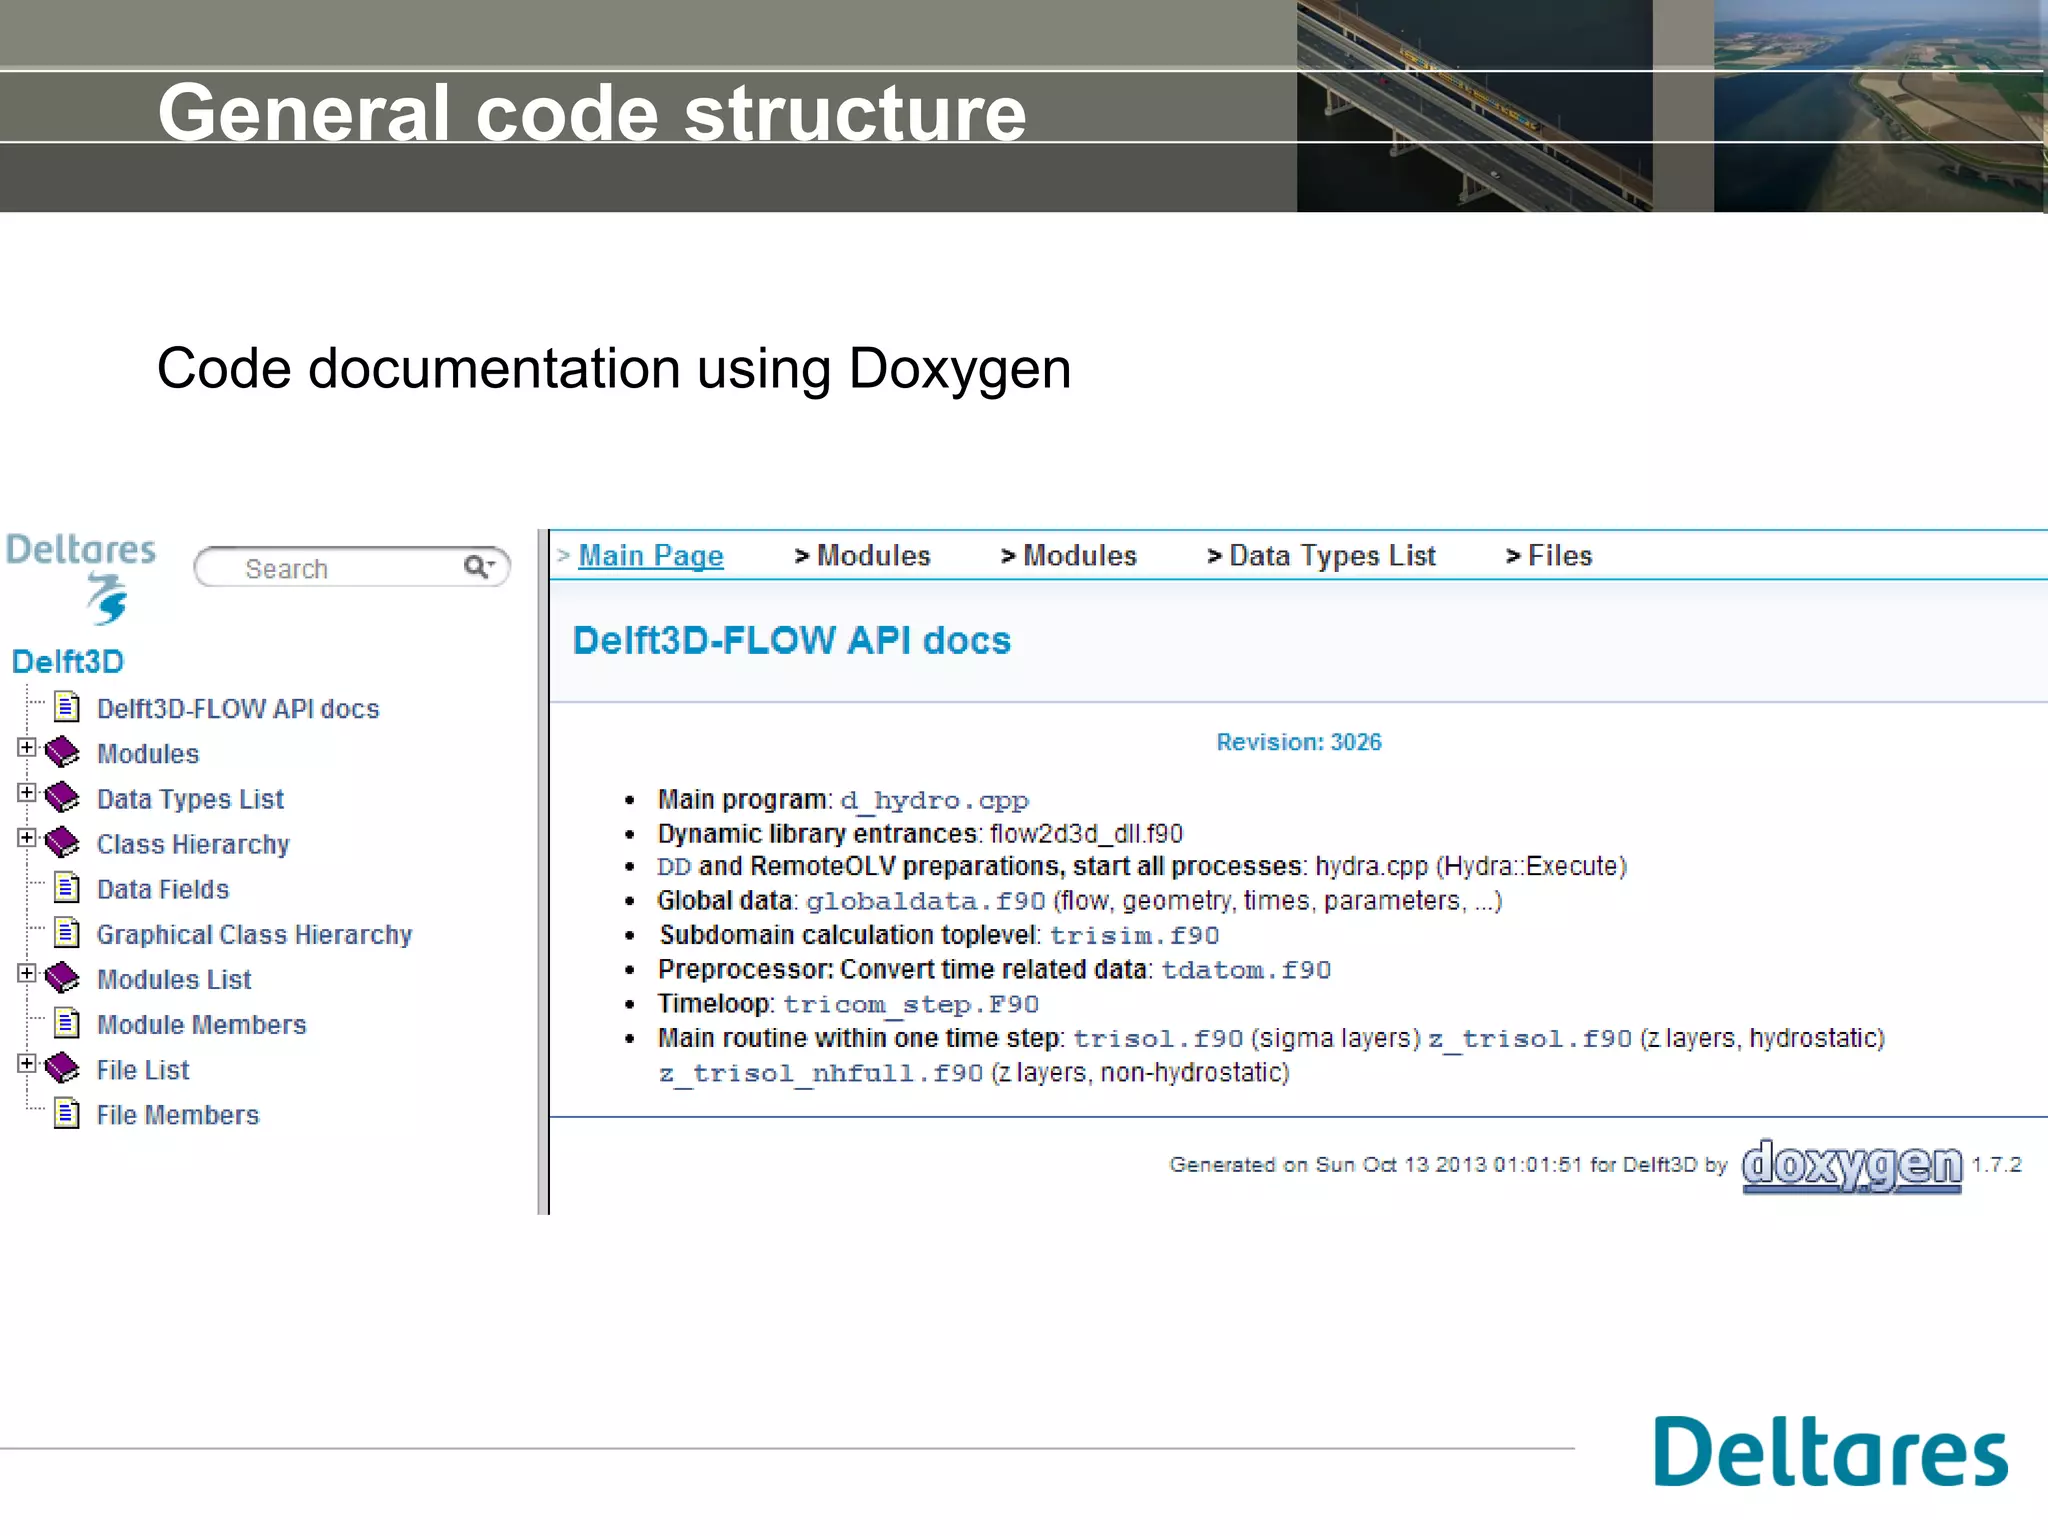The height and width of the screenshot is (1536, 2048).
Task: Click the search magnifier icon
Action: (x=477, y=567)
